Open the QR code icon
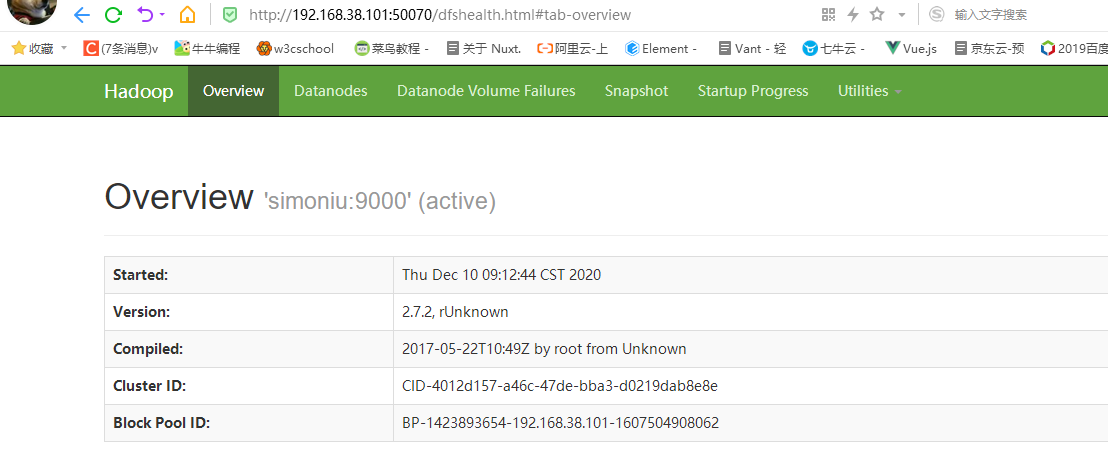The image size is (1108, 462). point(828,15)
